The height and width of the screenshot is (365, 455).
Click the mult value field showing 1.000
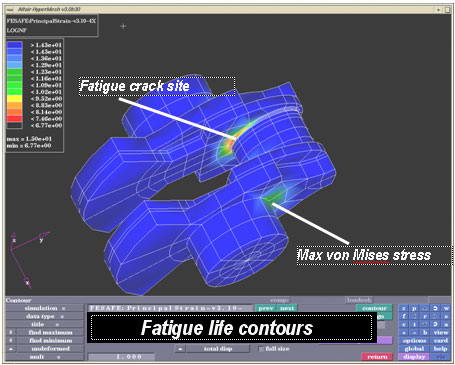click(121, 357)
